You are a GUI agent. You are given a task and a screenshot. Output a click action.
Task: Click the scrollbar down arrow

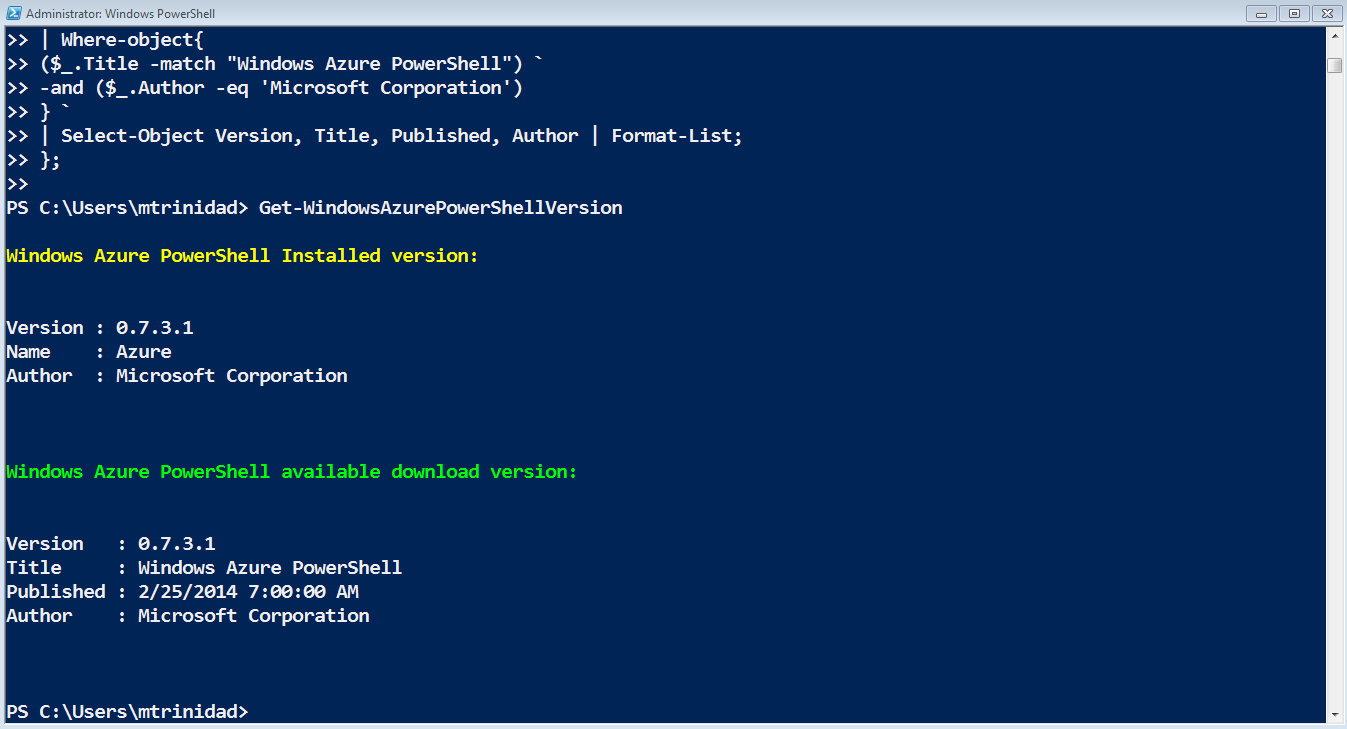(1334, 714)
